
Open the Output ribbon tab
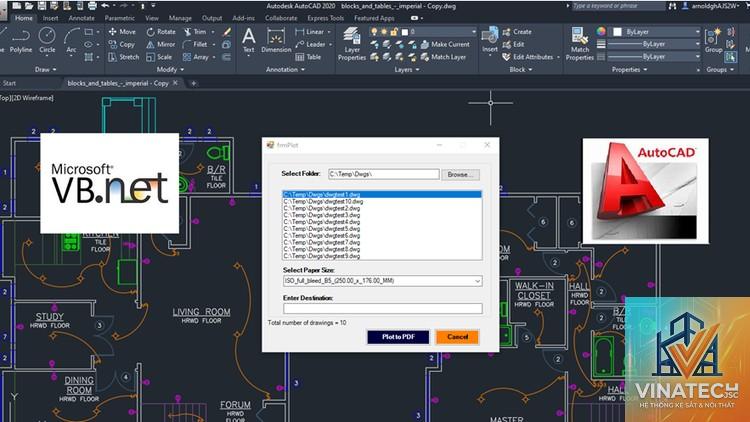[x=211, y=18]
